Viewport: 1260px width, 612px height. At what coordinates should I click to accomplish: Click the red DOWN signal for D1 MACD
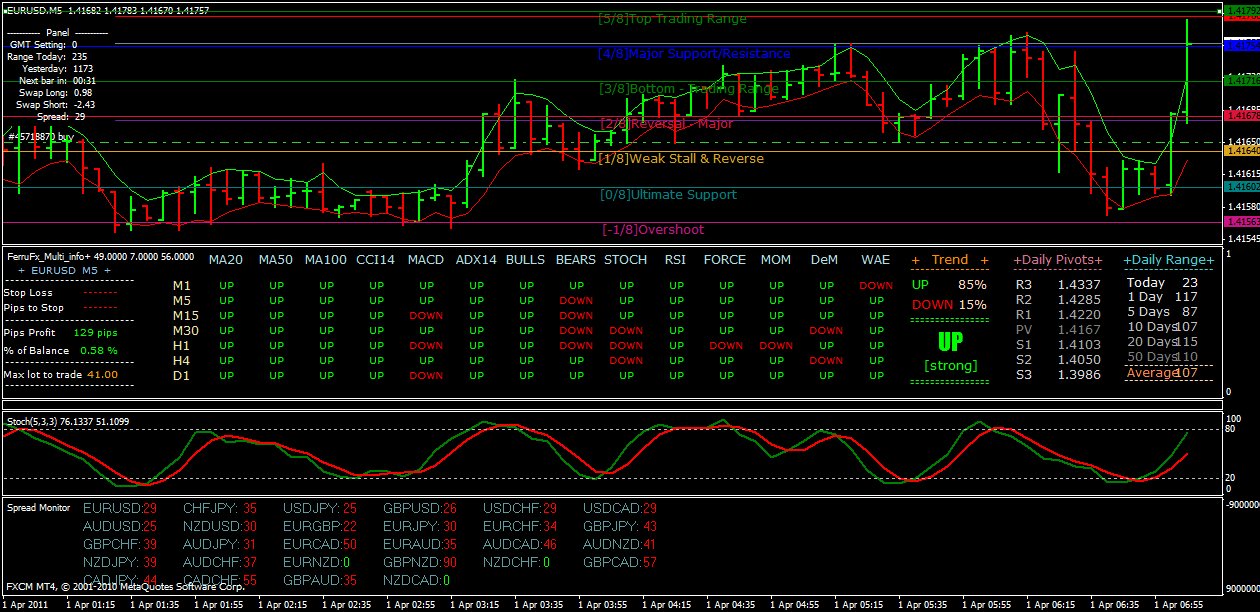[x=425, y=373]
